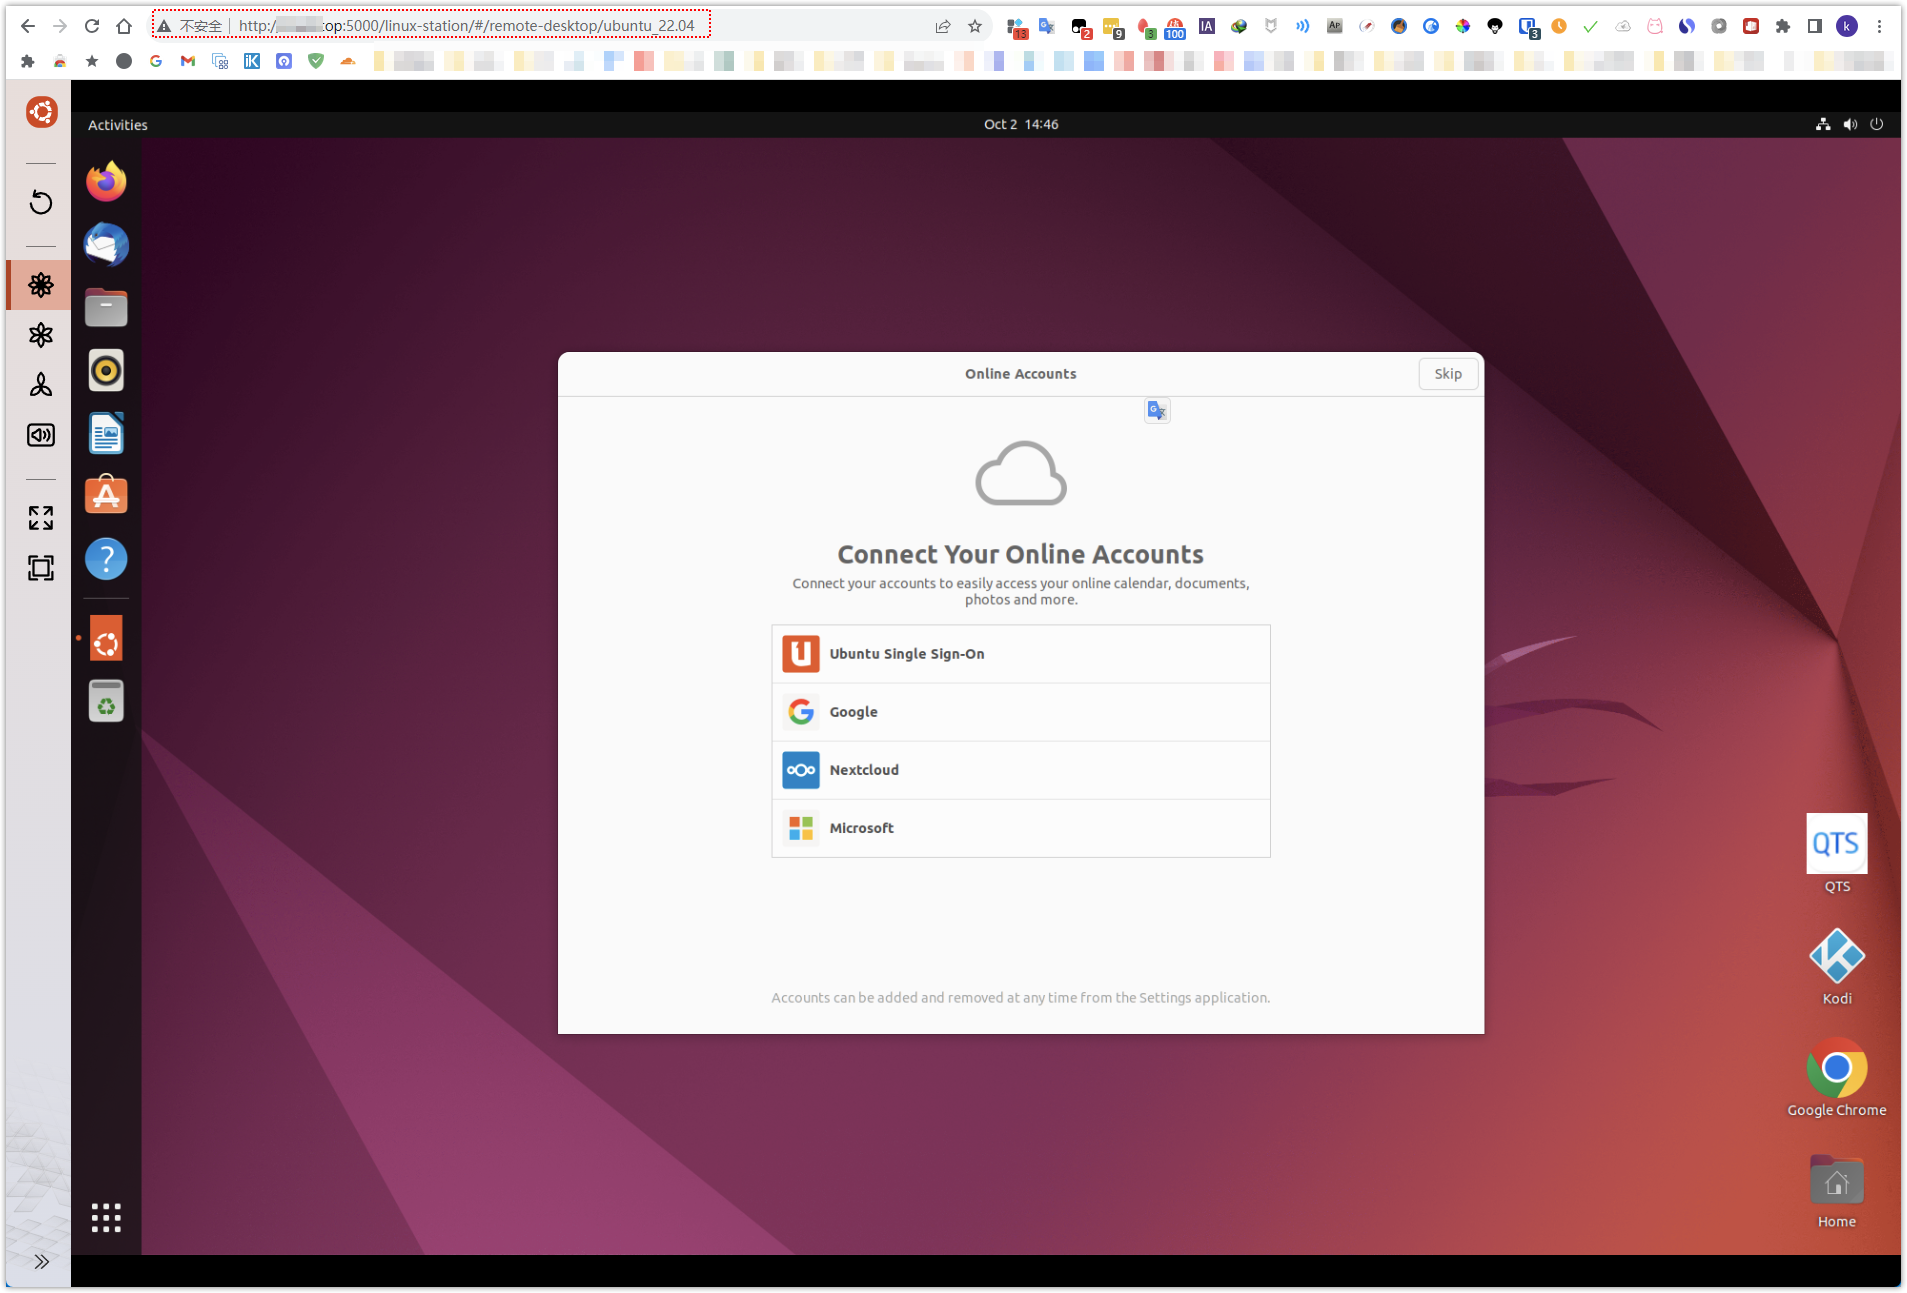The height and width of the screenshot is (1293, 1907).
Task: Select Google Chrome desktop icon
Action: pyautogui.click(x=1837, y=1078)
